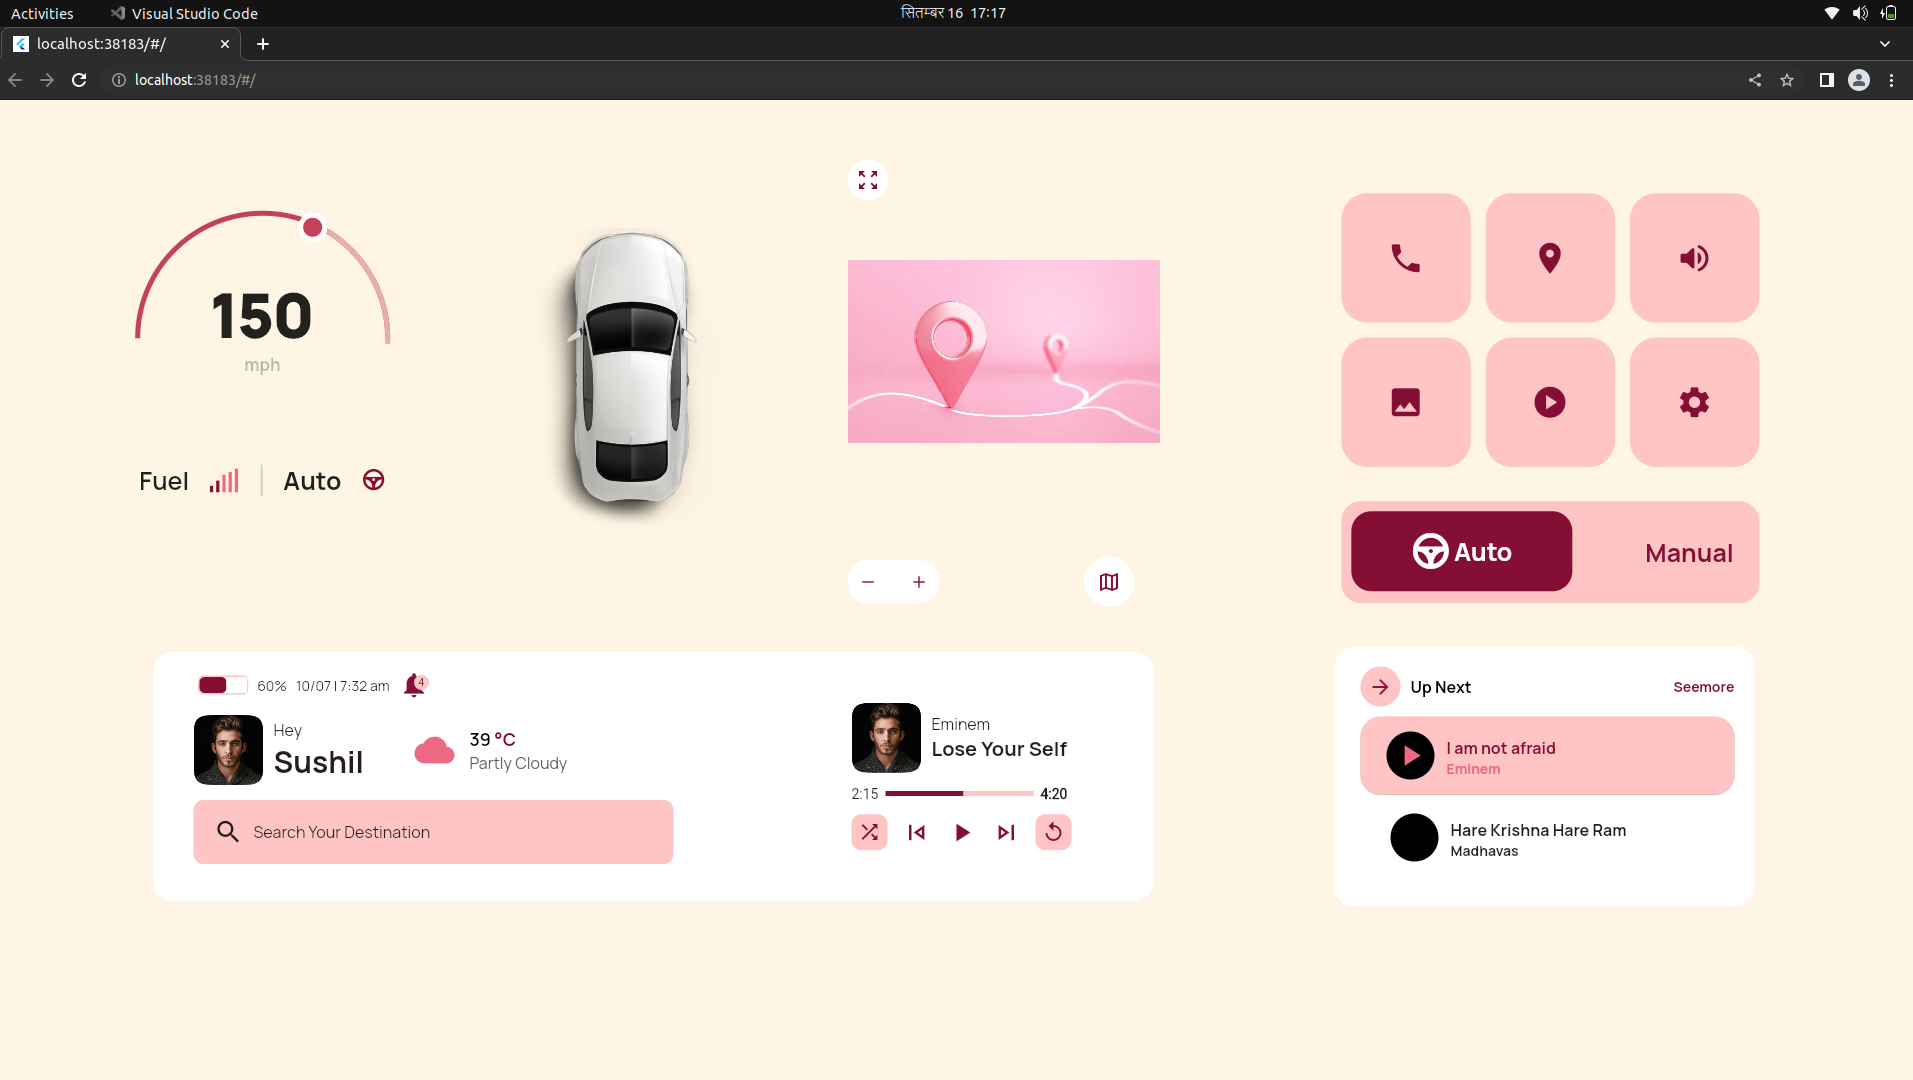Open the location pin tile
This screenshot has height=1080, width=1913.
coord(1549,258)
